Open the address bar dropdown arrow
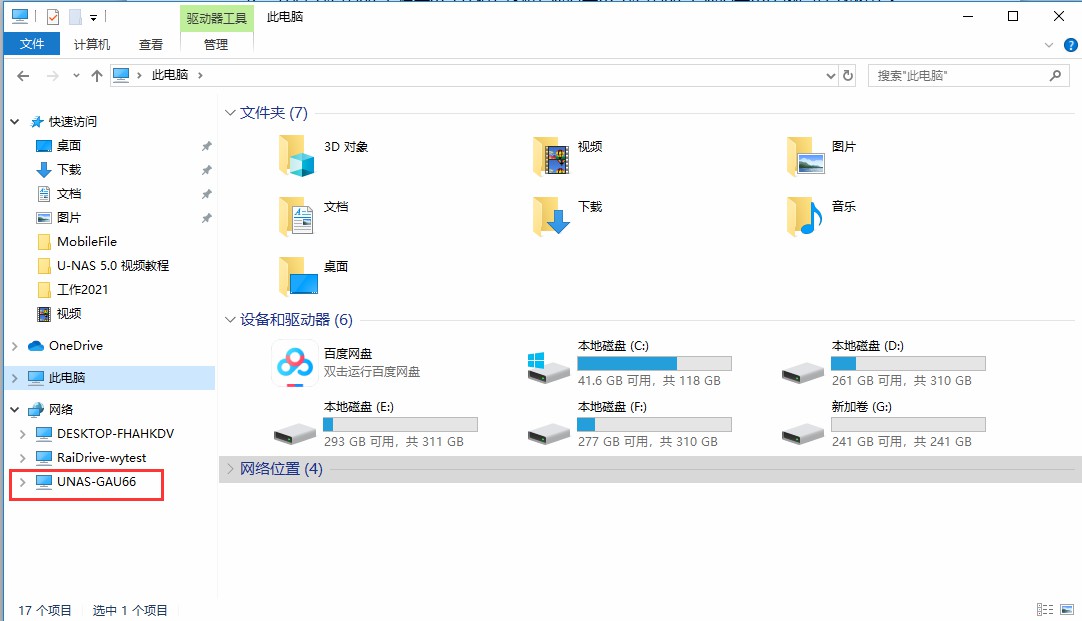The height and width of the screenshot is (621, 1082). (x=829, y=74)
